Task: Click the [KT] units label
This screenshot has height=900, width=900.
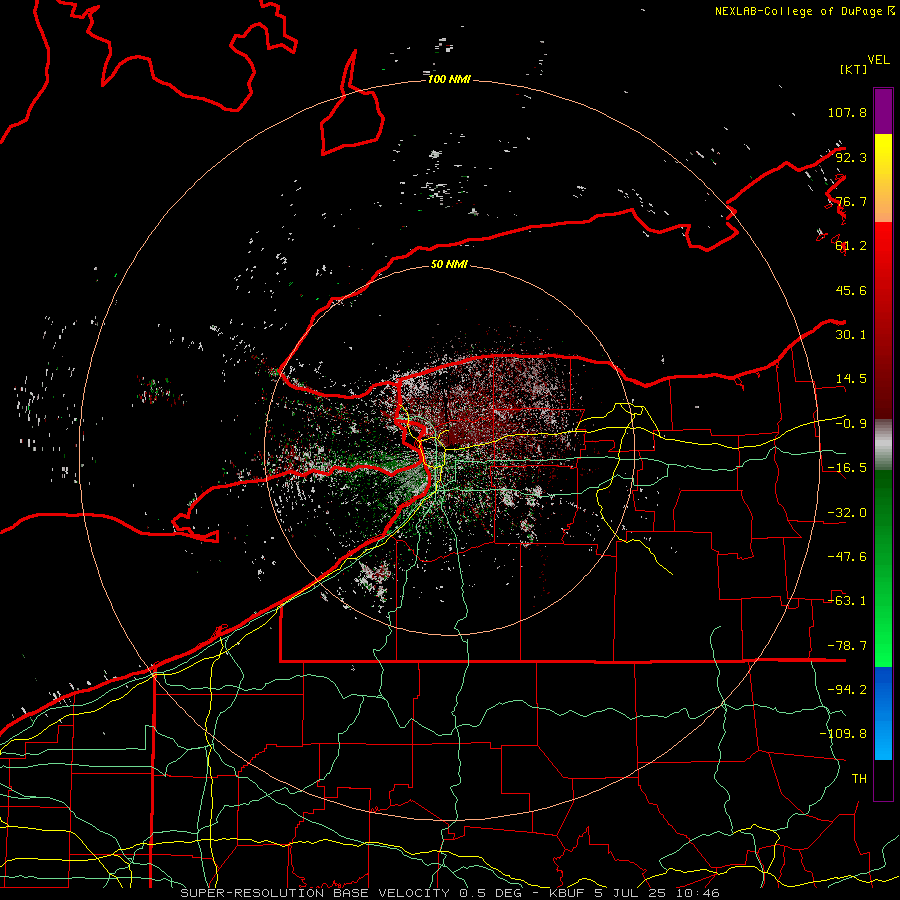Action: click(x=853, y=69)
